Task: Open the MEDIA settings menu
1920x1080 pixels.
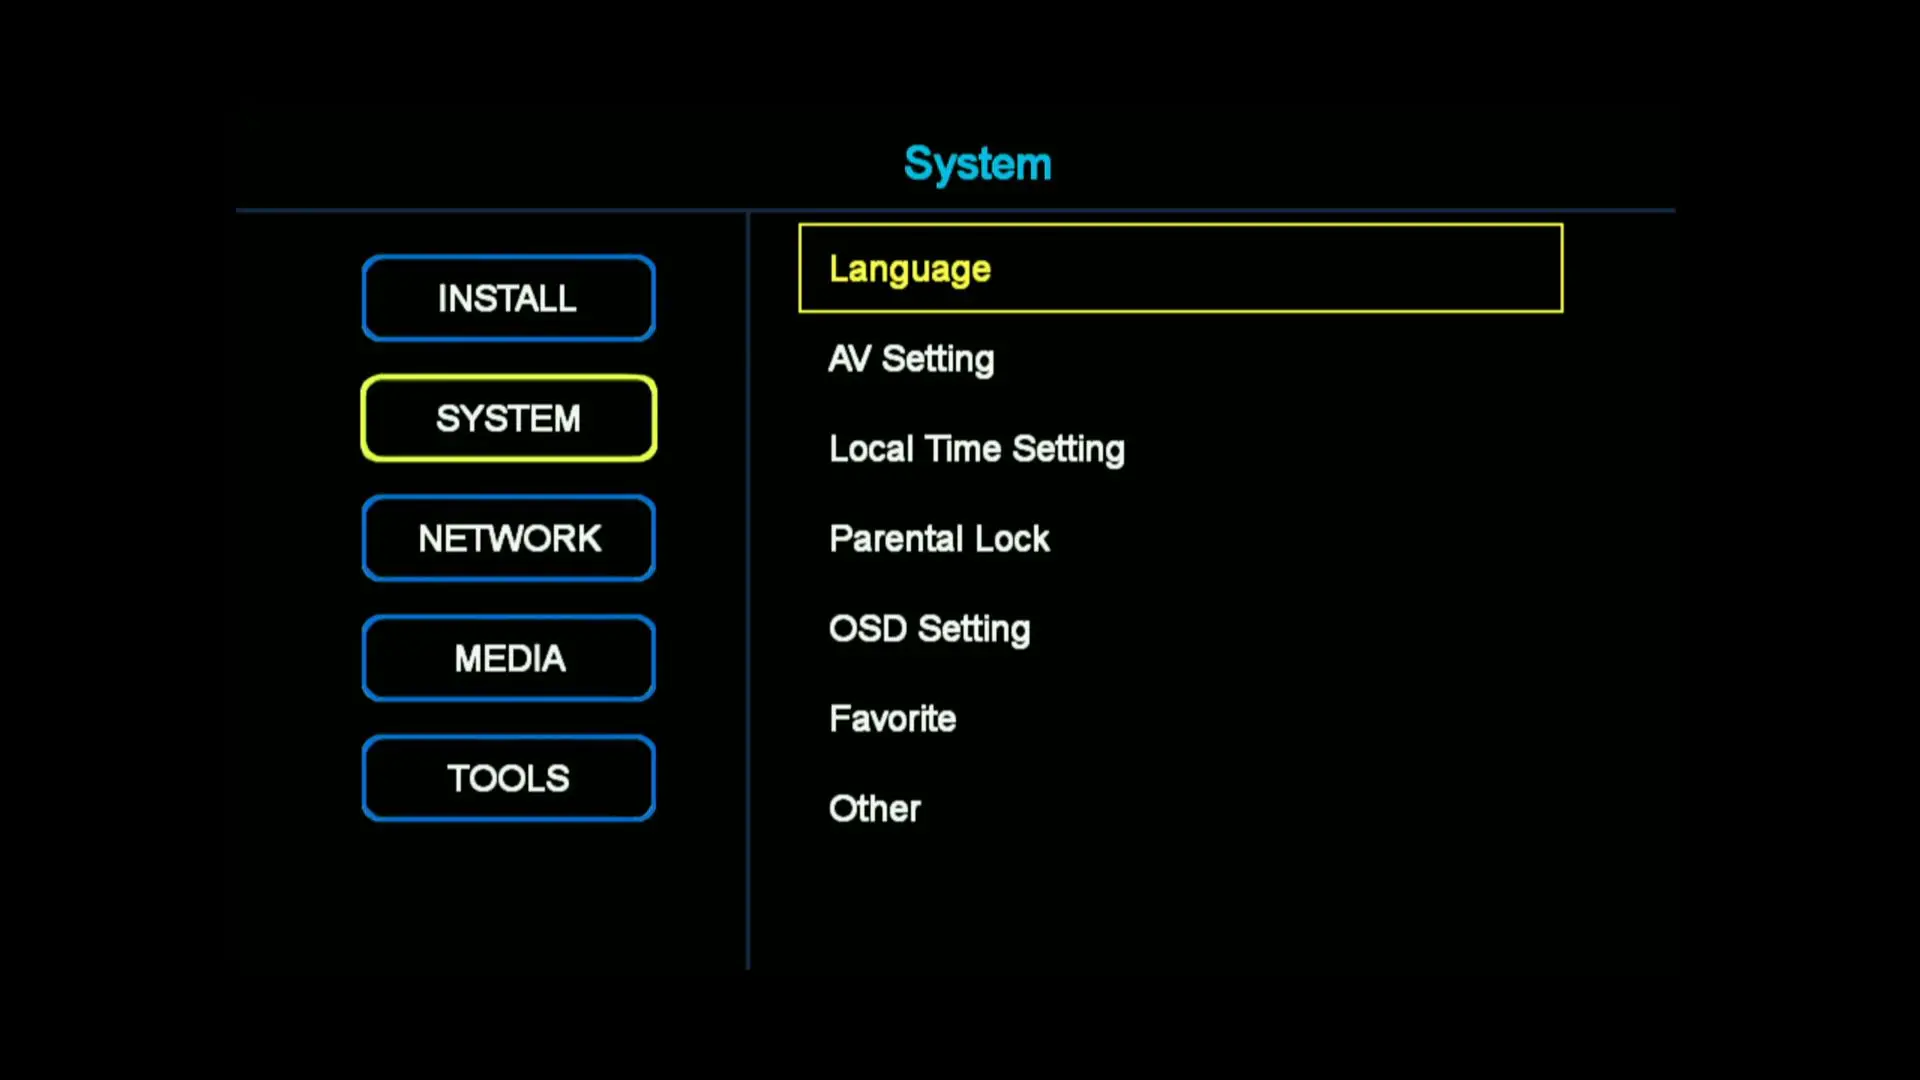Action: point(509,658)
